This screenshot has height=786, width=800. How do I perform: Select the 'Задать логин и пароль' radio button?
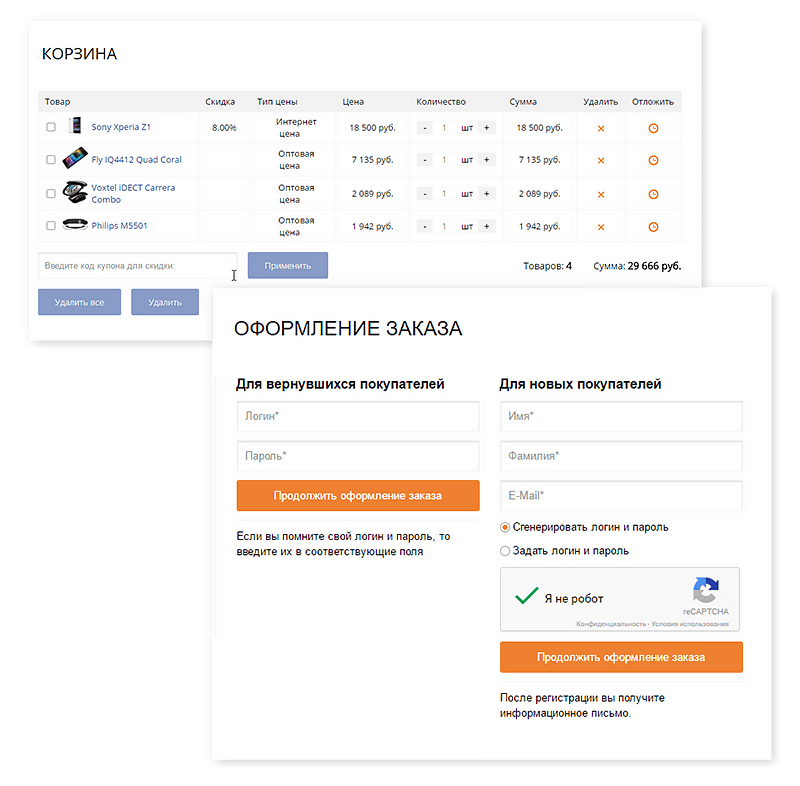point(505,551)
